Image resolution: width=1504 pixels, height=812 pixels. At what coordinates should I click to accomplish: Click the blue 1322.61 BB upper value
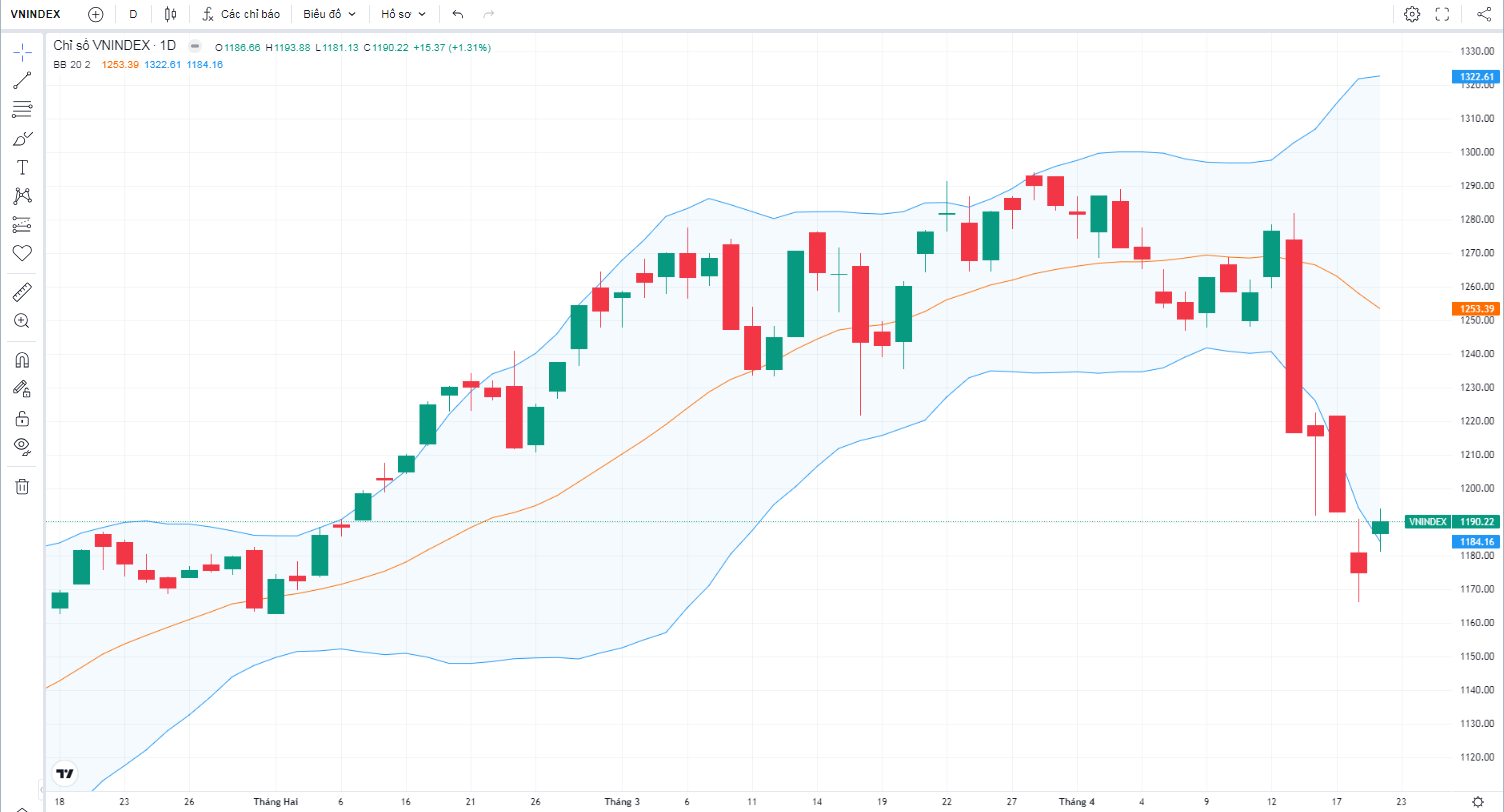[x=162, y=64]
